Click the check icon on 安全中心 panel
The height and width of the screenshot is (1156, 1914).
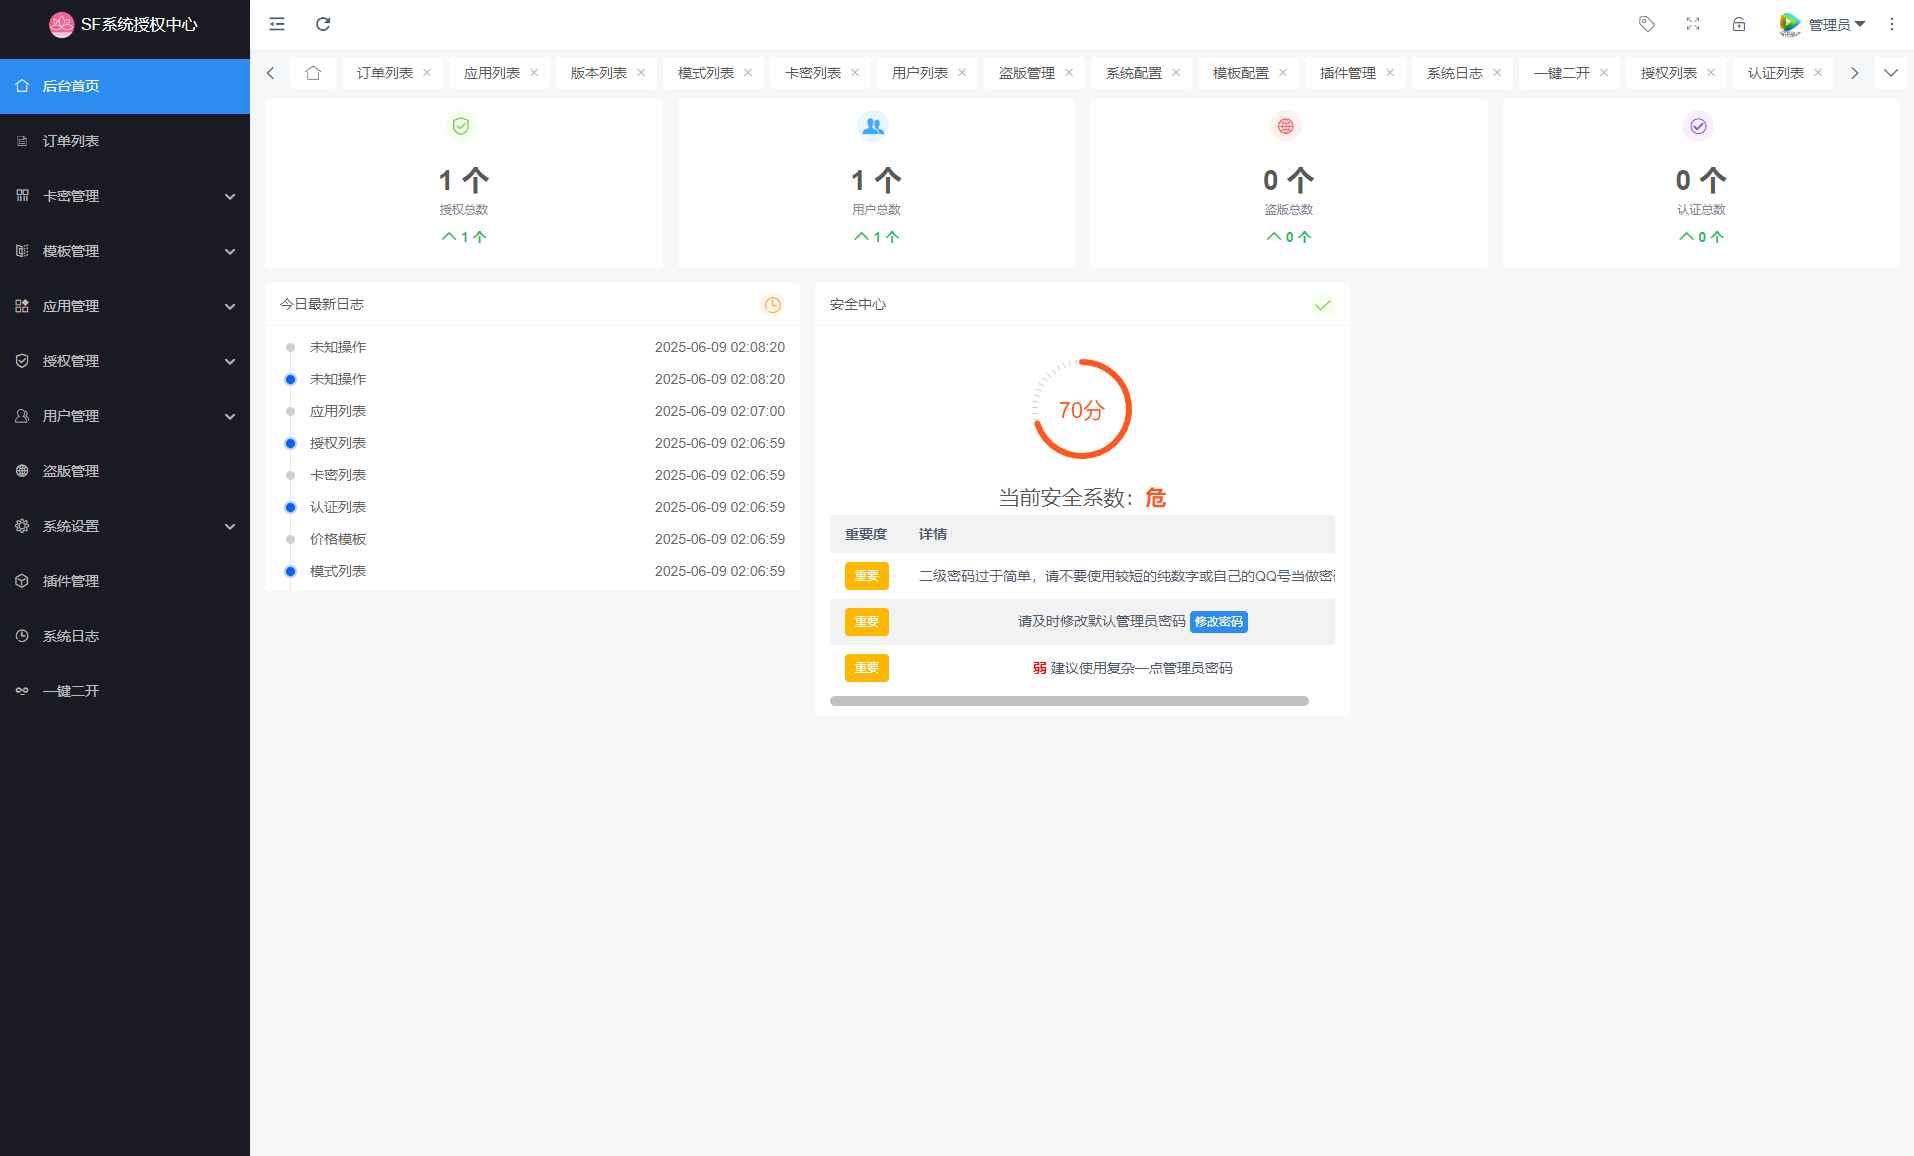coord(1322,304)
